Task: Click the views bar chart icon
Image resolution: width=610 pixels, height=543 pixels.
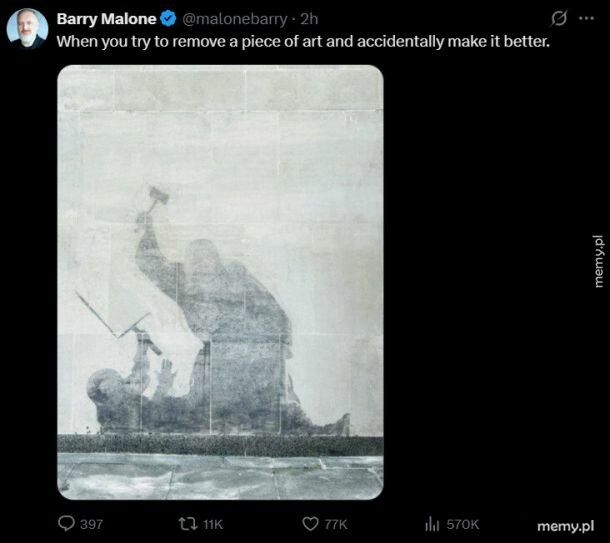Action: [x=432, y=523]
